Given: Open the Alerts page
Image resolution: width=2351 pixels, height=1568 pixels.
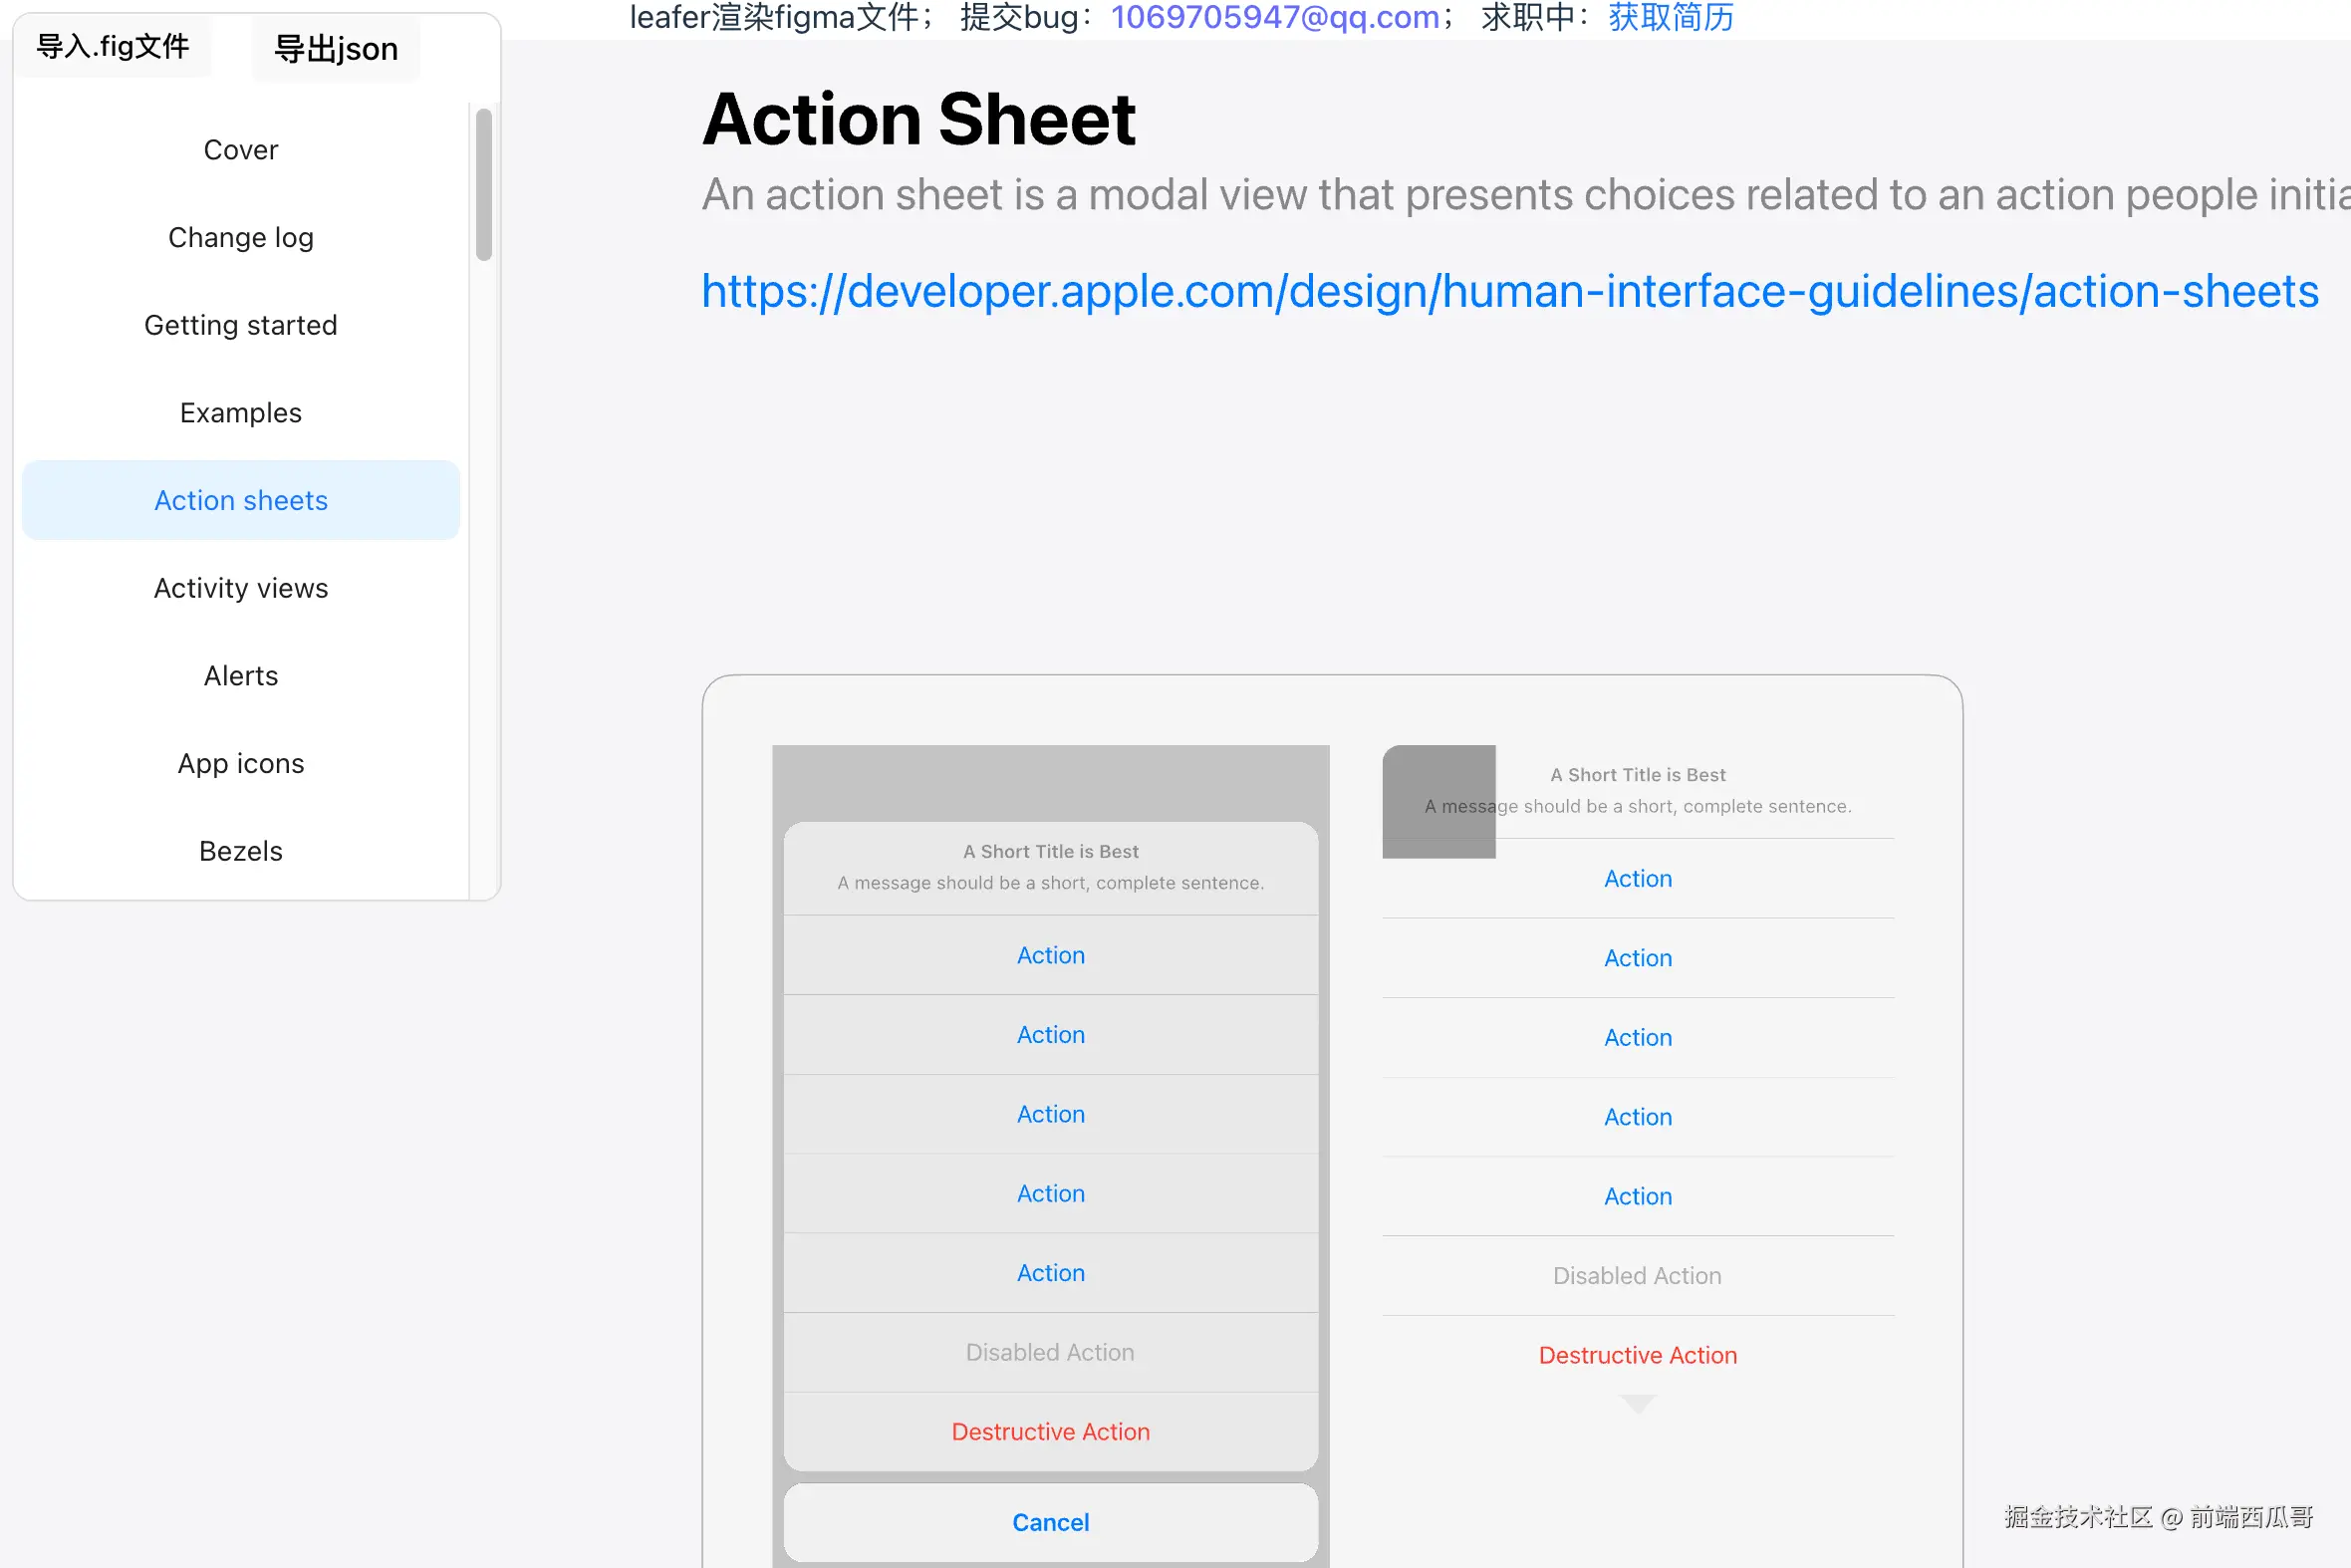Looking at the screenshot, I should (240, 676).
